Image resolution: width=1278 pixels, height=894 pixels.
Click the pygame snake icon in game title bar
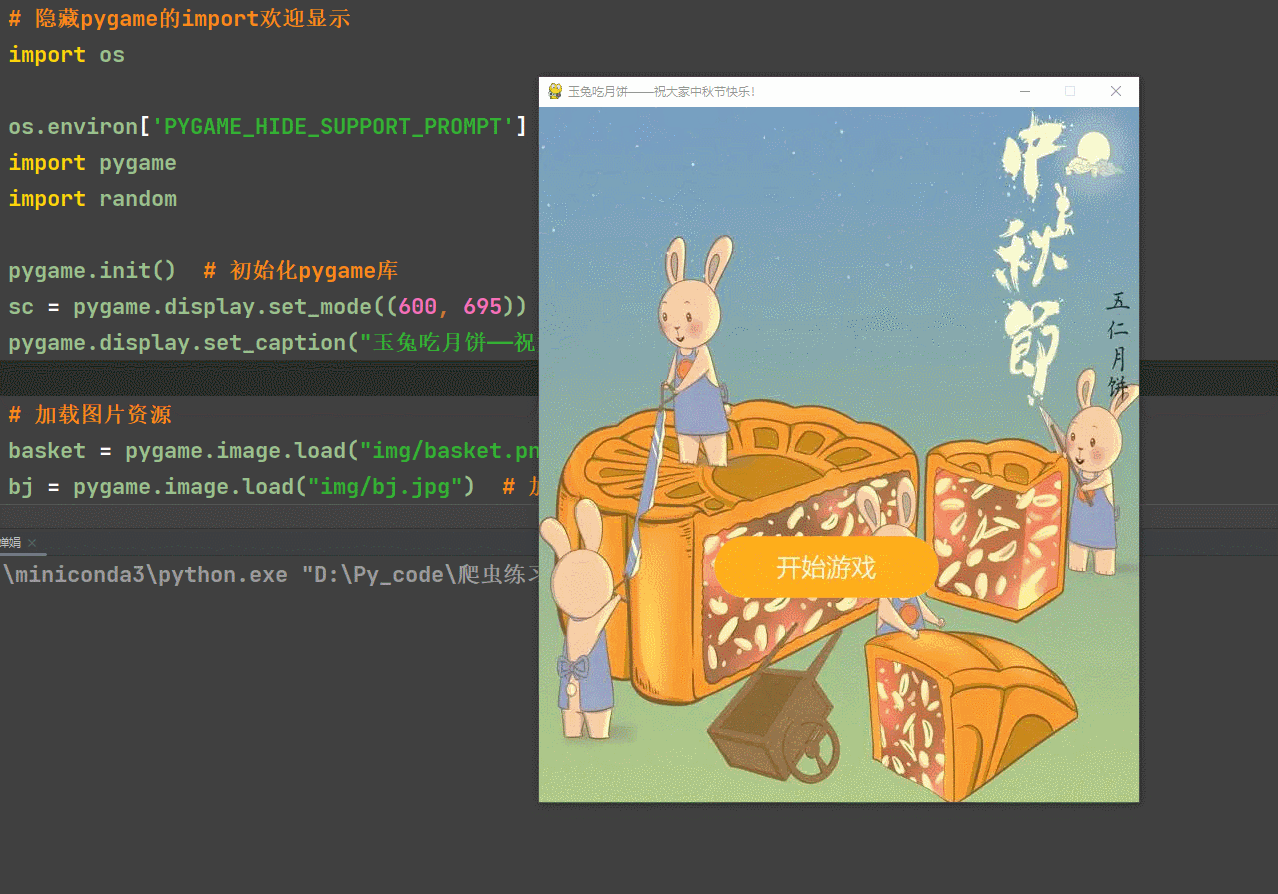click(555, 91)
